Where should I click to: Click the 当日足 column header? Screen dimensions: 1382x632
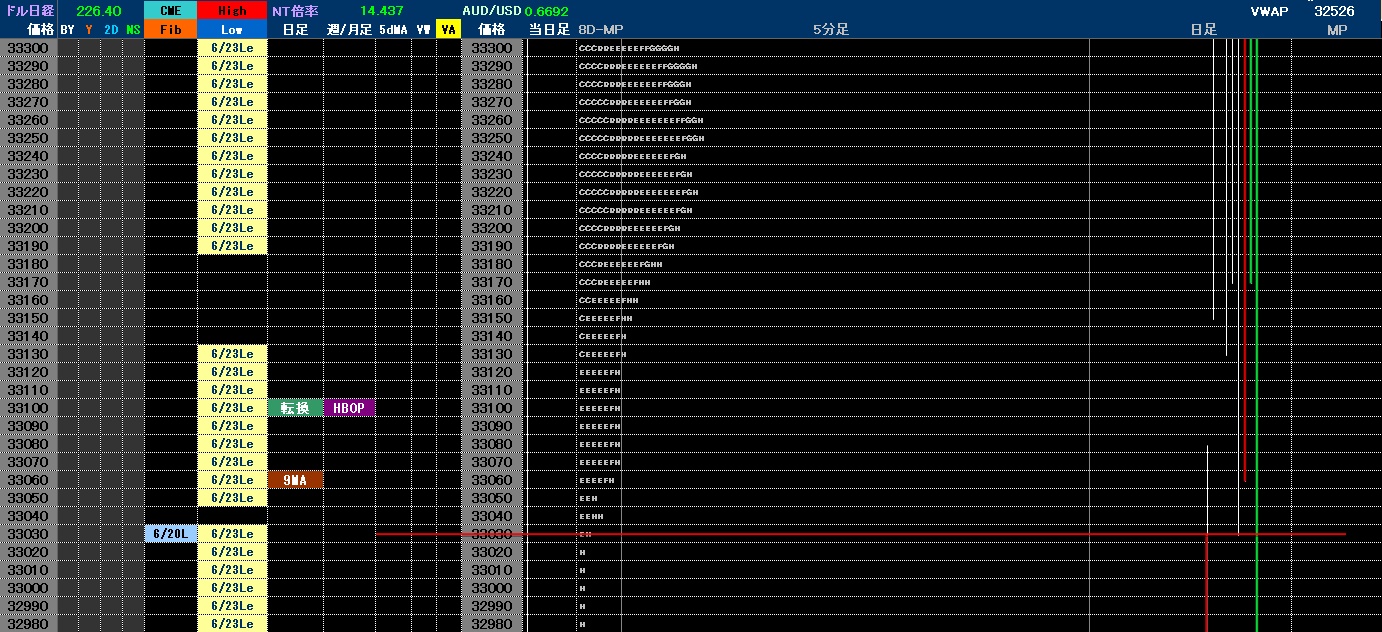(x=549, y=29)
